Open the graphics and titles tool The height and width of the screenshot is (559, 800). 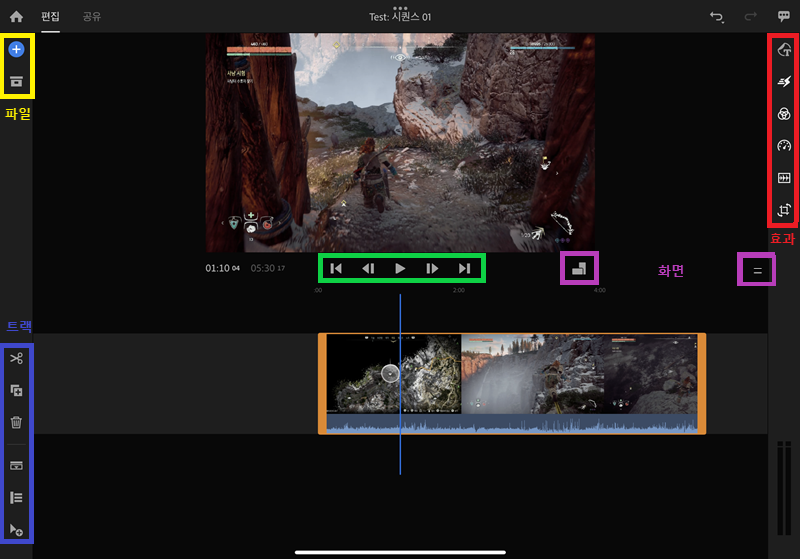pos(784,49)
